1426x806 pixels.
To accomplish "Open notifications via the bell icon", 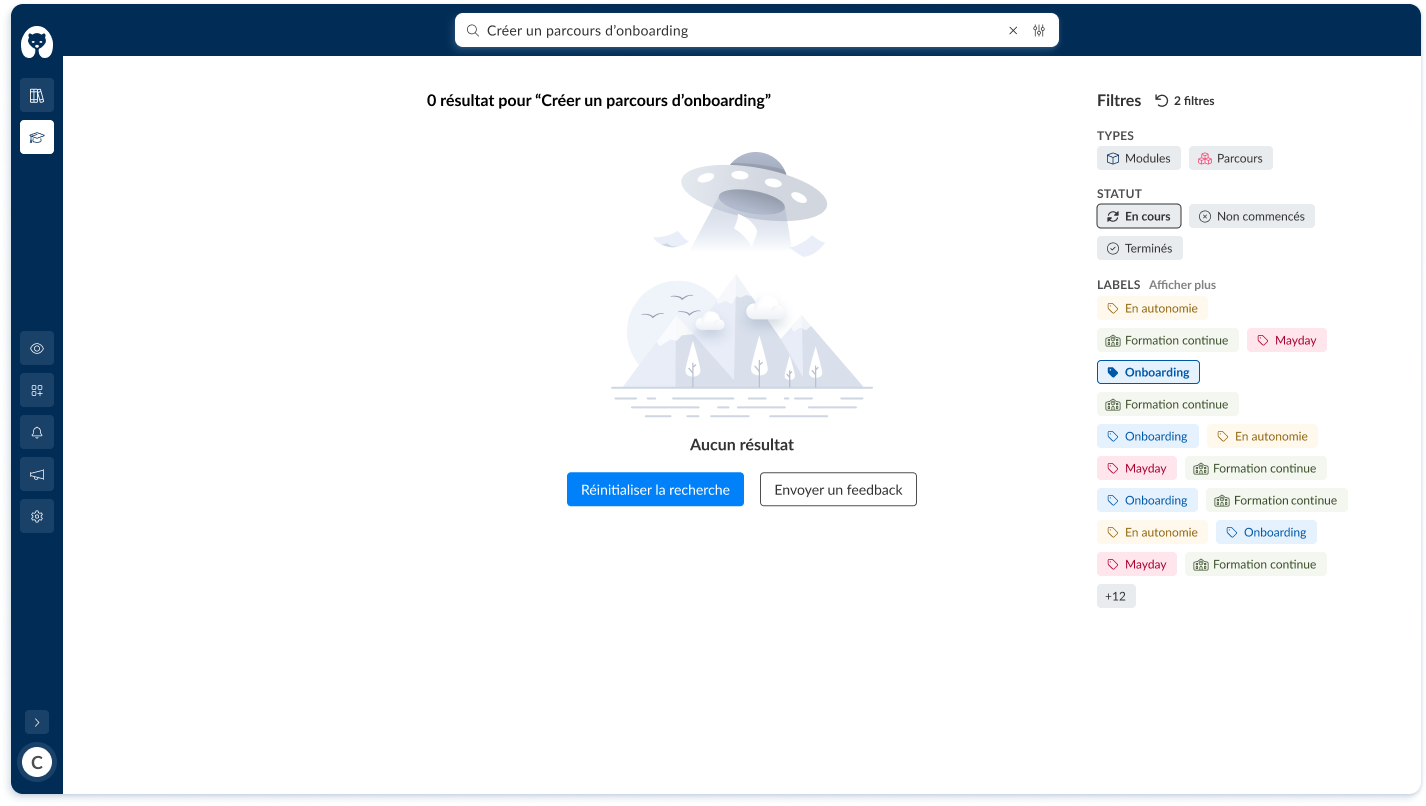I will 37,432.
